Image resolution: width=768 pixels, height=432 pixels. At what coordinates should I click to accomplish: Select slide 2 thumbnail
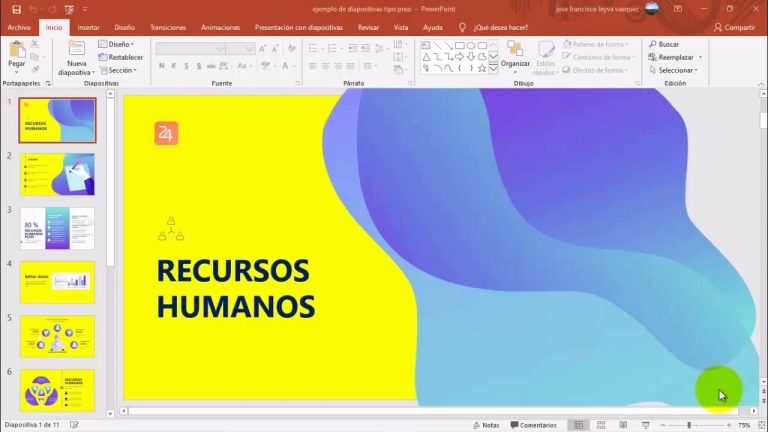coord(58,174)
